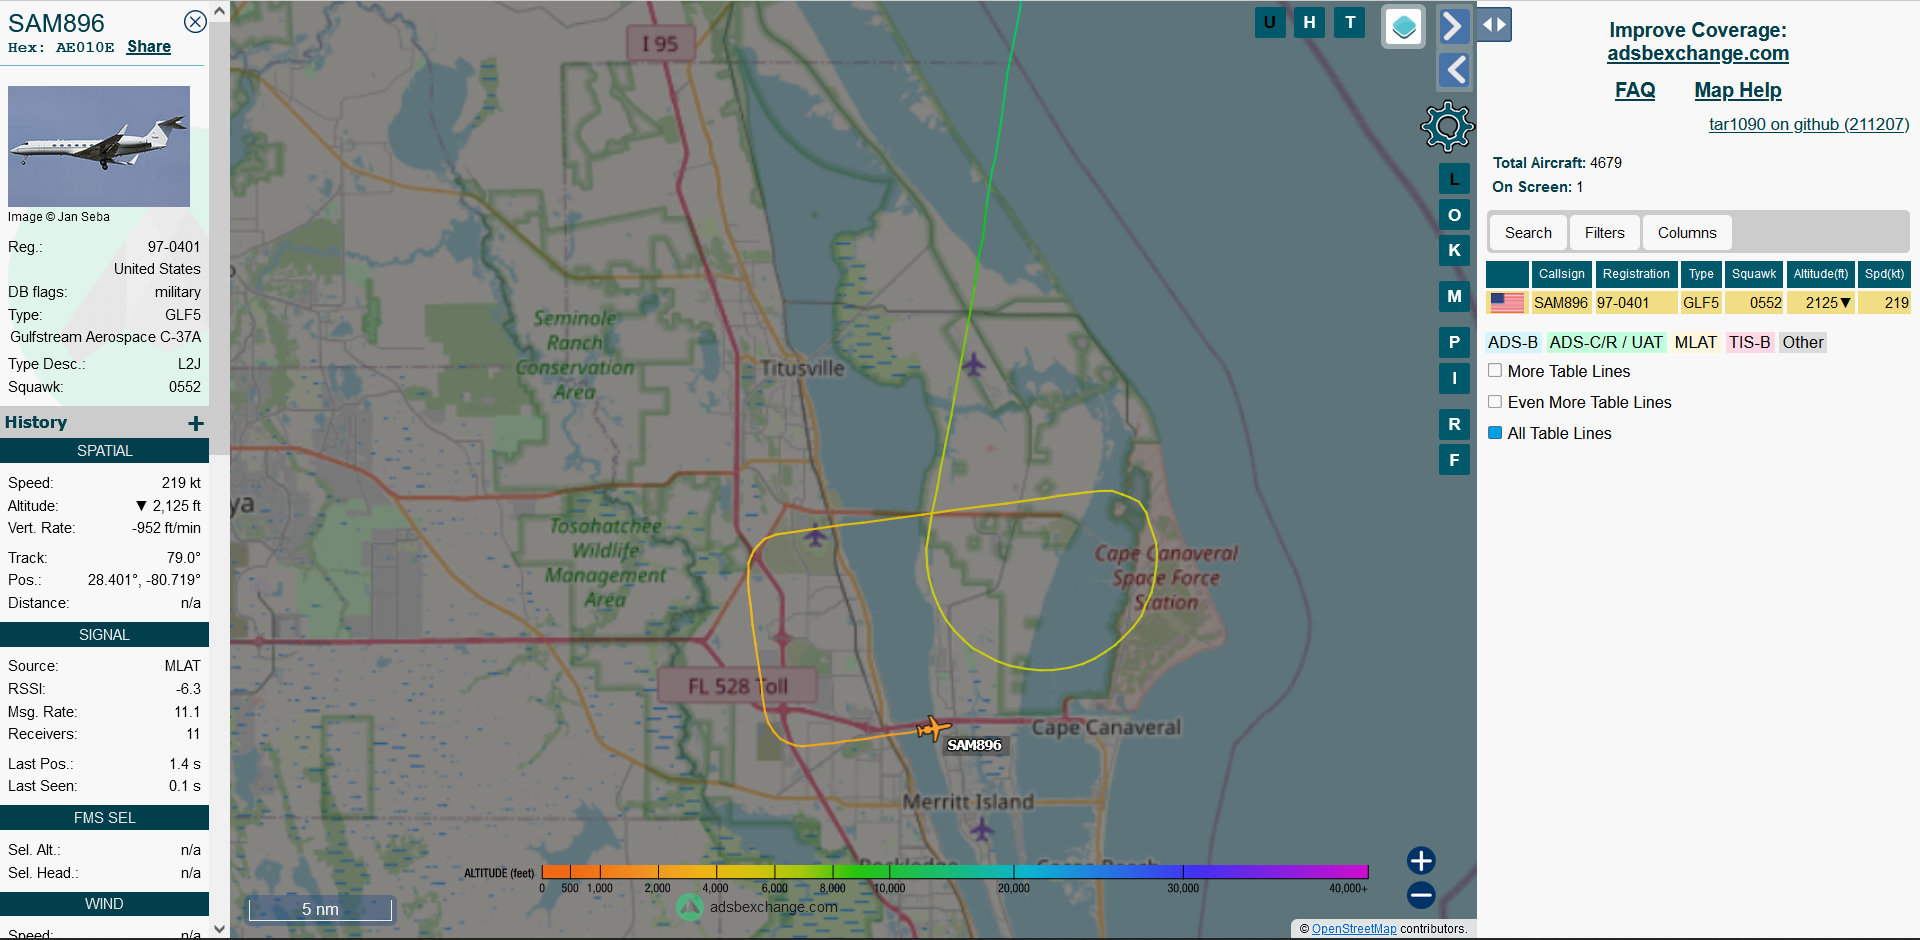Click the SIGNAL section header
The height and width of the screenshot is (940, 1920).
point(104,635)
